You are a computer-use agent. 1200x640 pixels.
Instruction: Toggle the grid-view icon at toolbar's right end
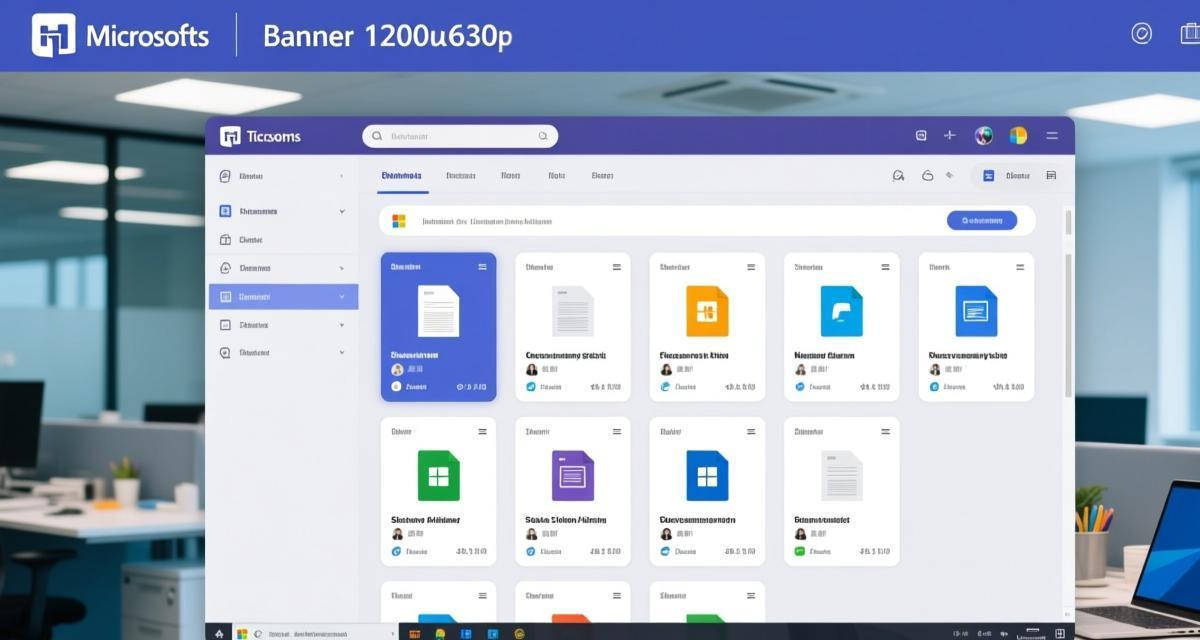tap(1051, 175)
